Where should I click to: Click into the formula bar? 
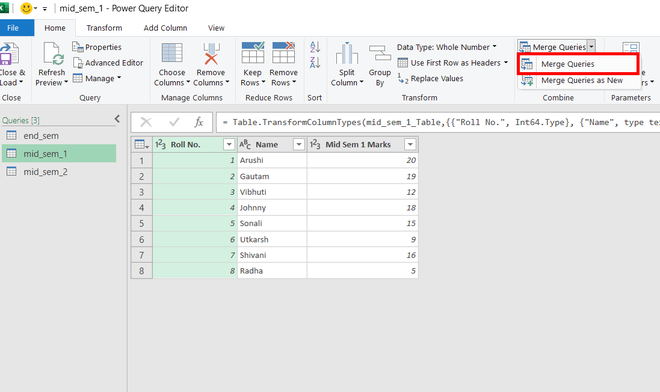pos(438,122)
